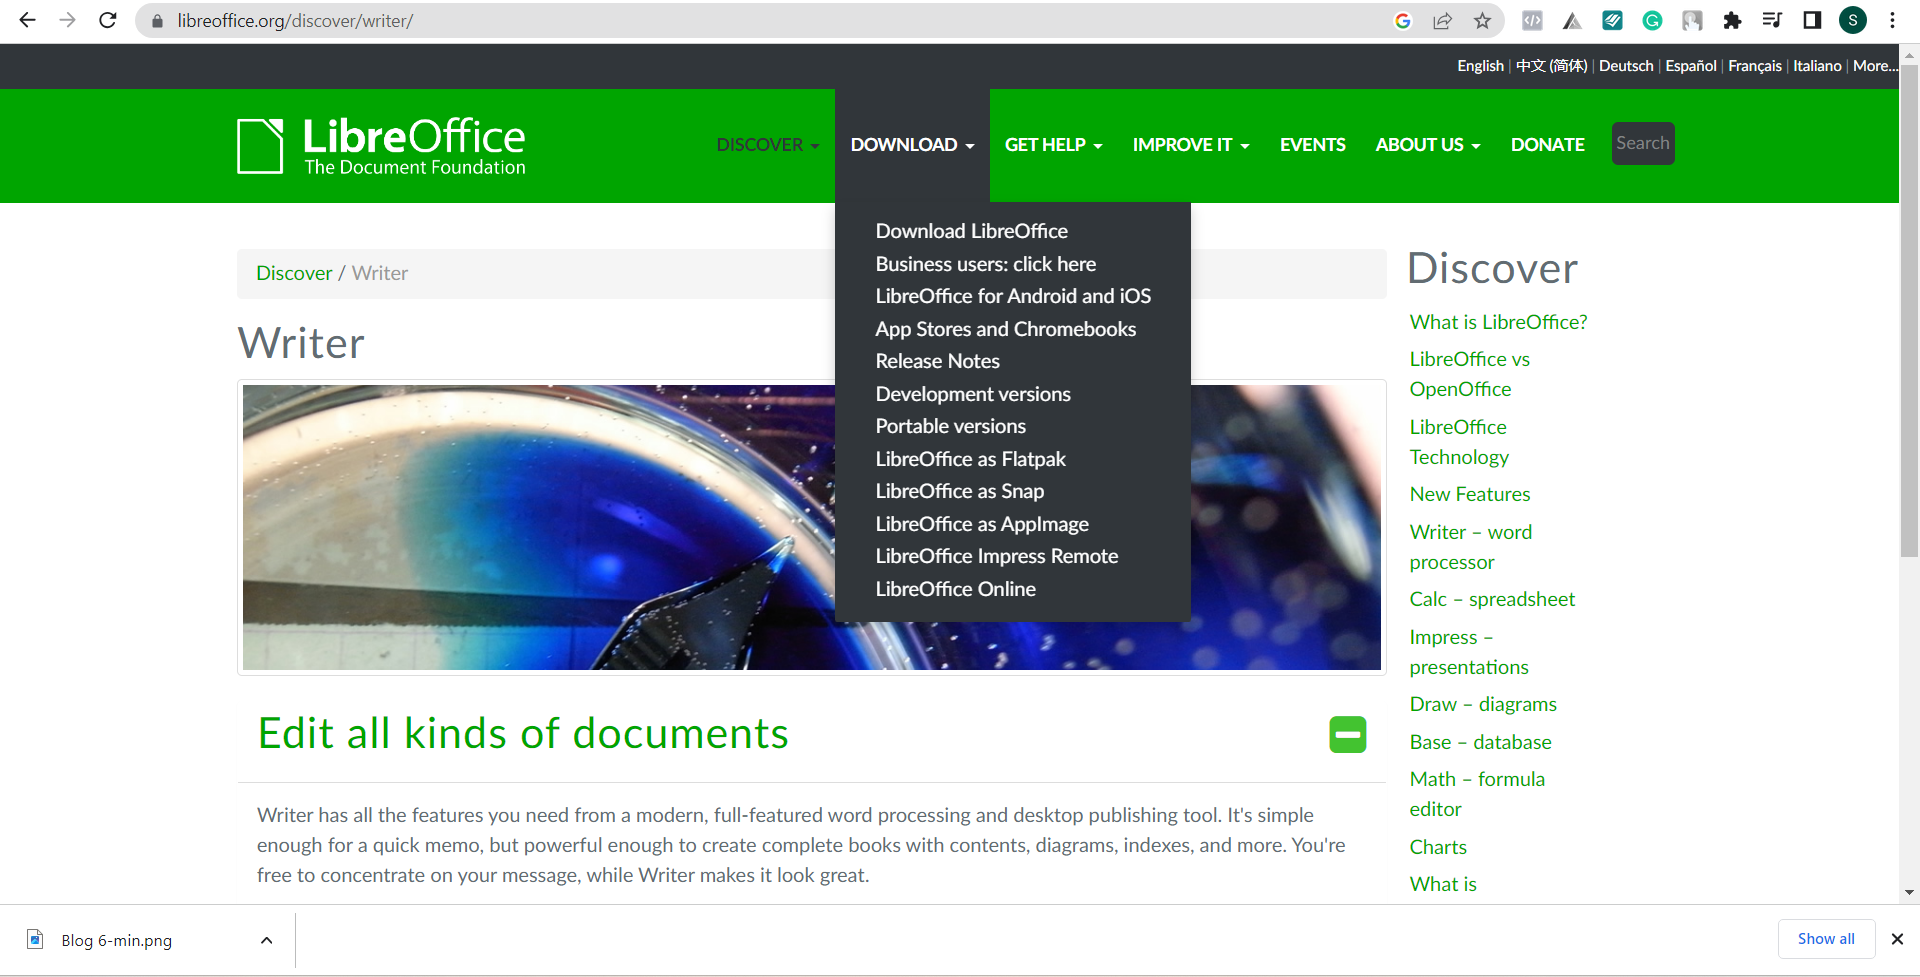The image size is (1920, 977).
Task: Click the page vertical scrollbar thumb
Action: [x=1909, y=310]
